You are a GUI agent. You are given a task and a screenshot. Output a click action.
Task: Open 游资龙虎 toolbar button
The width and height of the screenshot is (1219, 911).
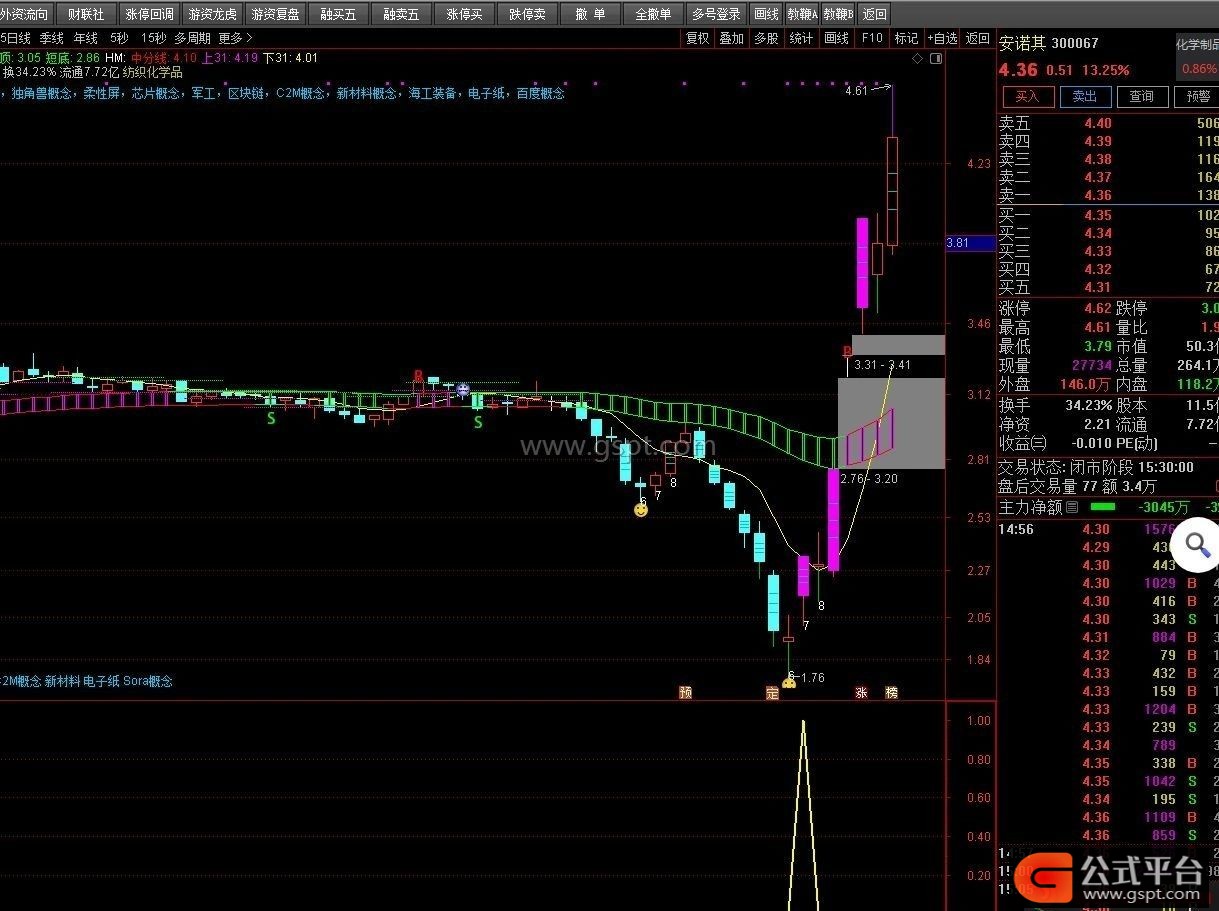(213, 14)
